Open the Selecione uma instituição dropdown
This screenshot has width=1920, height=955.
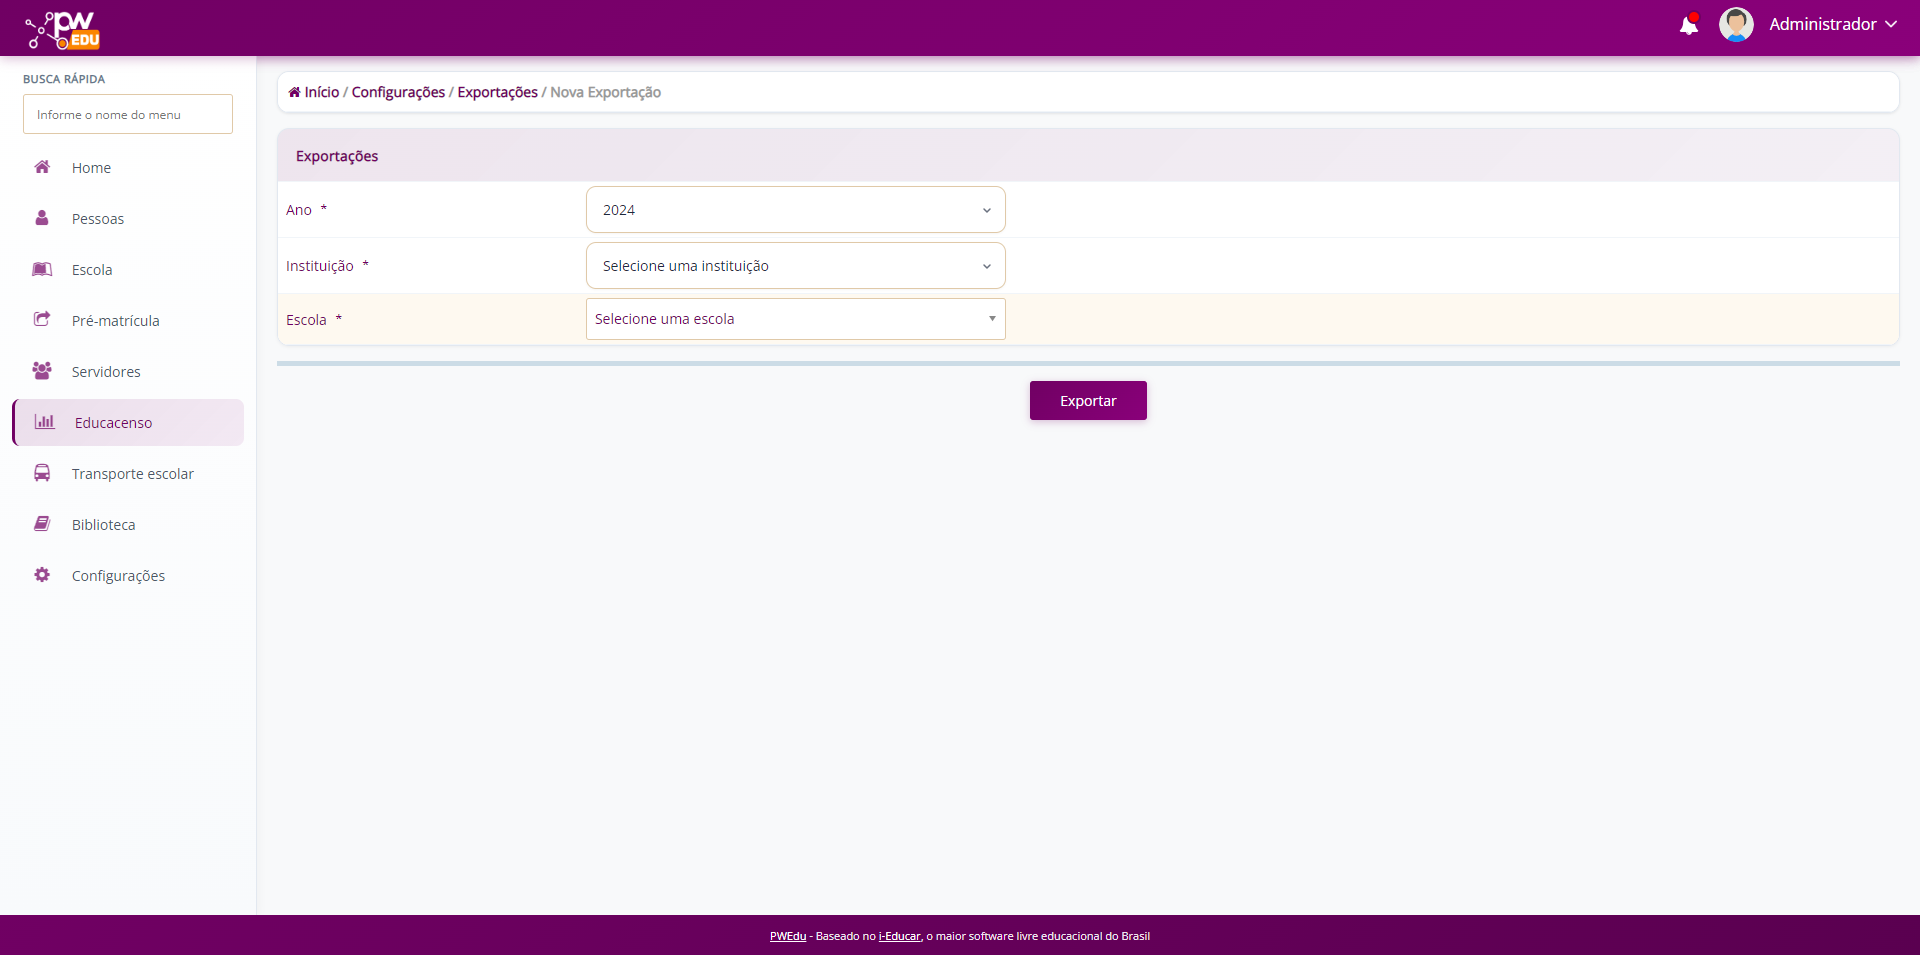[795, 266]
